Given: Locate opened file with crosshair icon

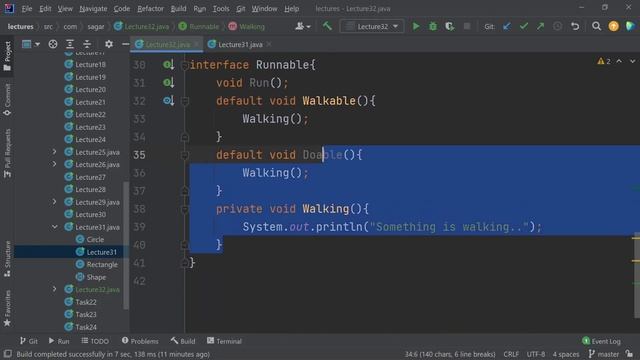Looking at the screenshot, I should 53,44.
